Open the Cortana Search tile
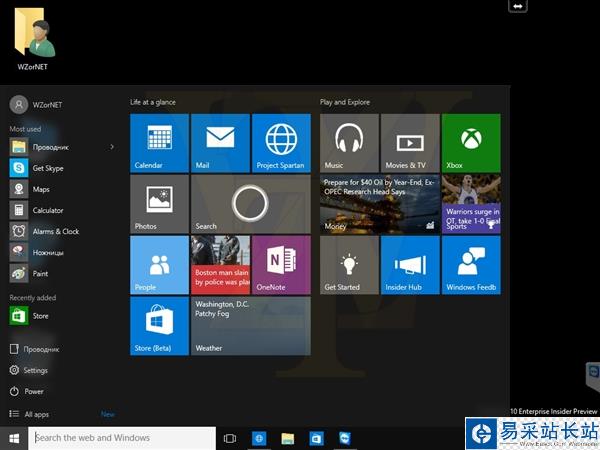This screenshot has height=450, width=600. [251, 204]
